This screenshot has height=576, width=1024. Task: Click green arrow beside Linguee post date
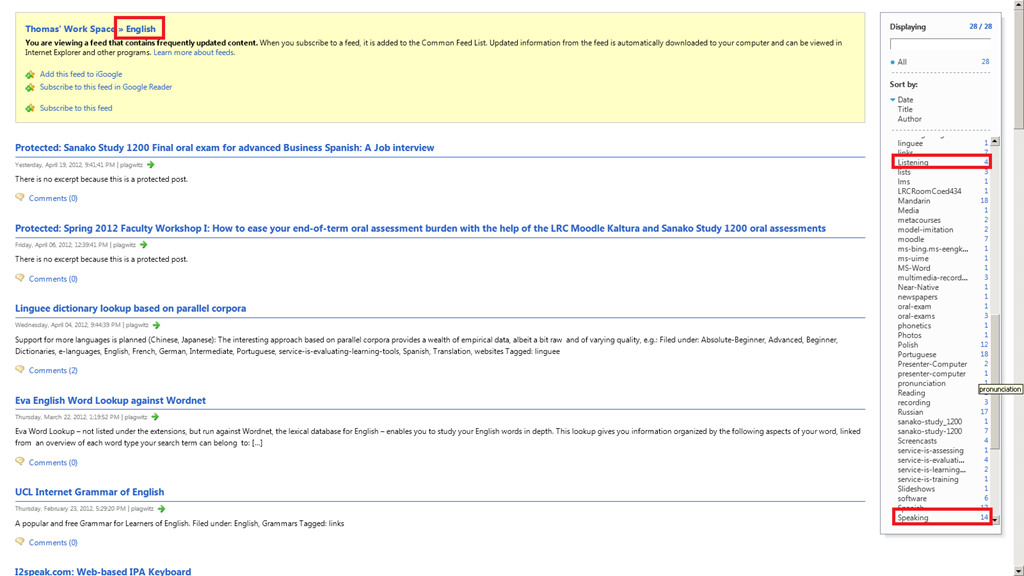(156, 325)
